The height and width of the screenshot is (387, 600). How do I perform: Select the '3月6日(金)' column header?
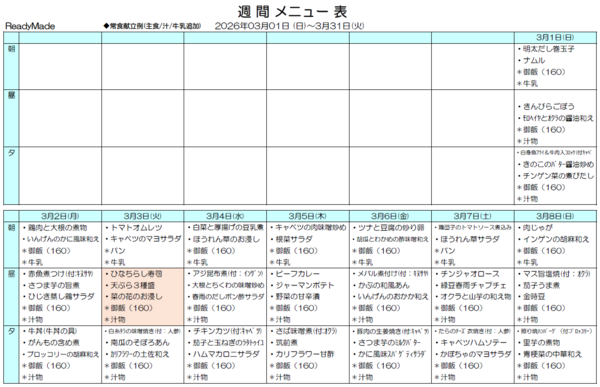[x=390, y=216]
